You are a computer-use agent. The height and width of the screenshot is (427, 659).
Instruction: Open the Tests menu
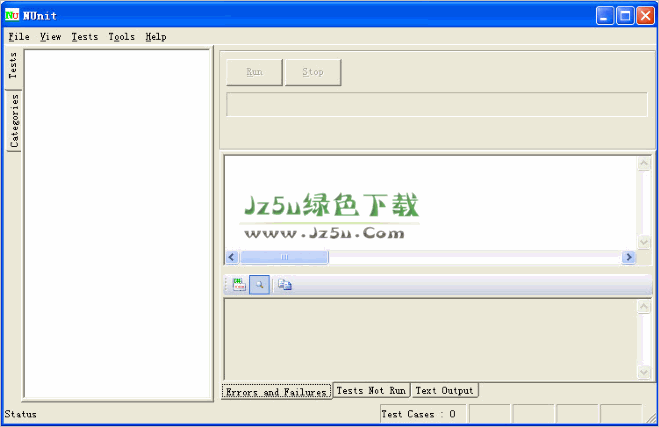coord(84,37)
